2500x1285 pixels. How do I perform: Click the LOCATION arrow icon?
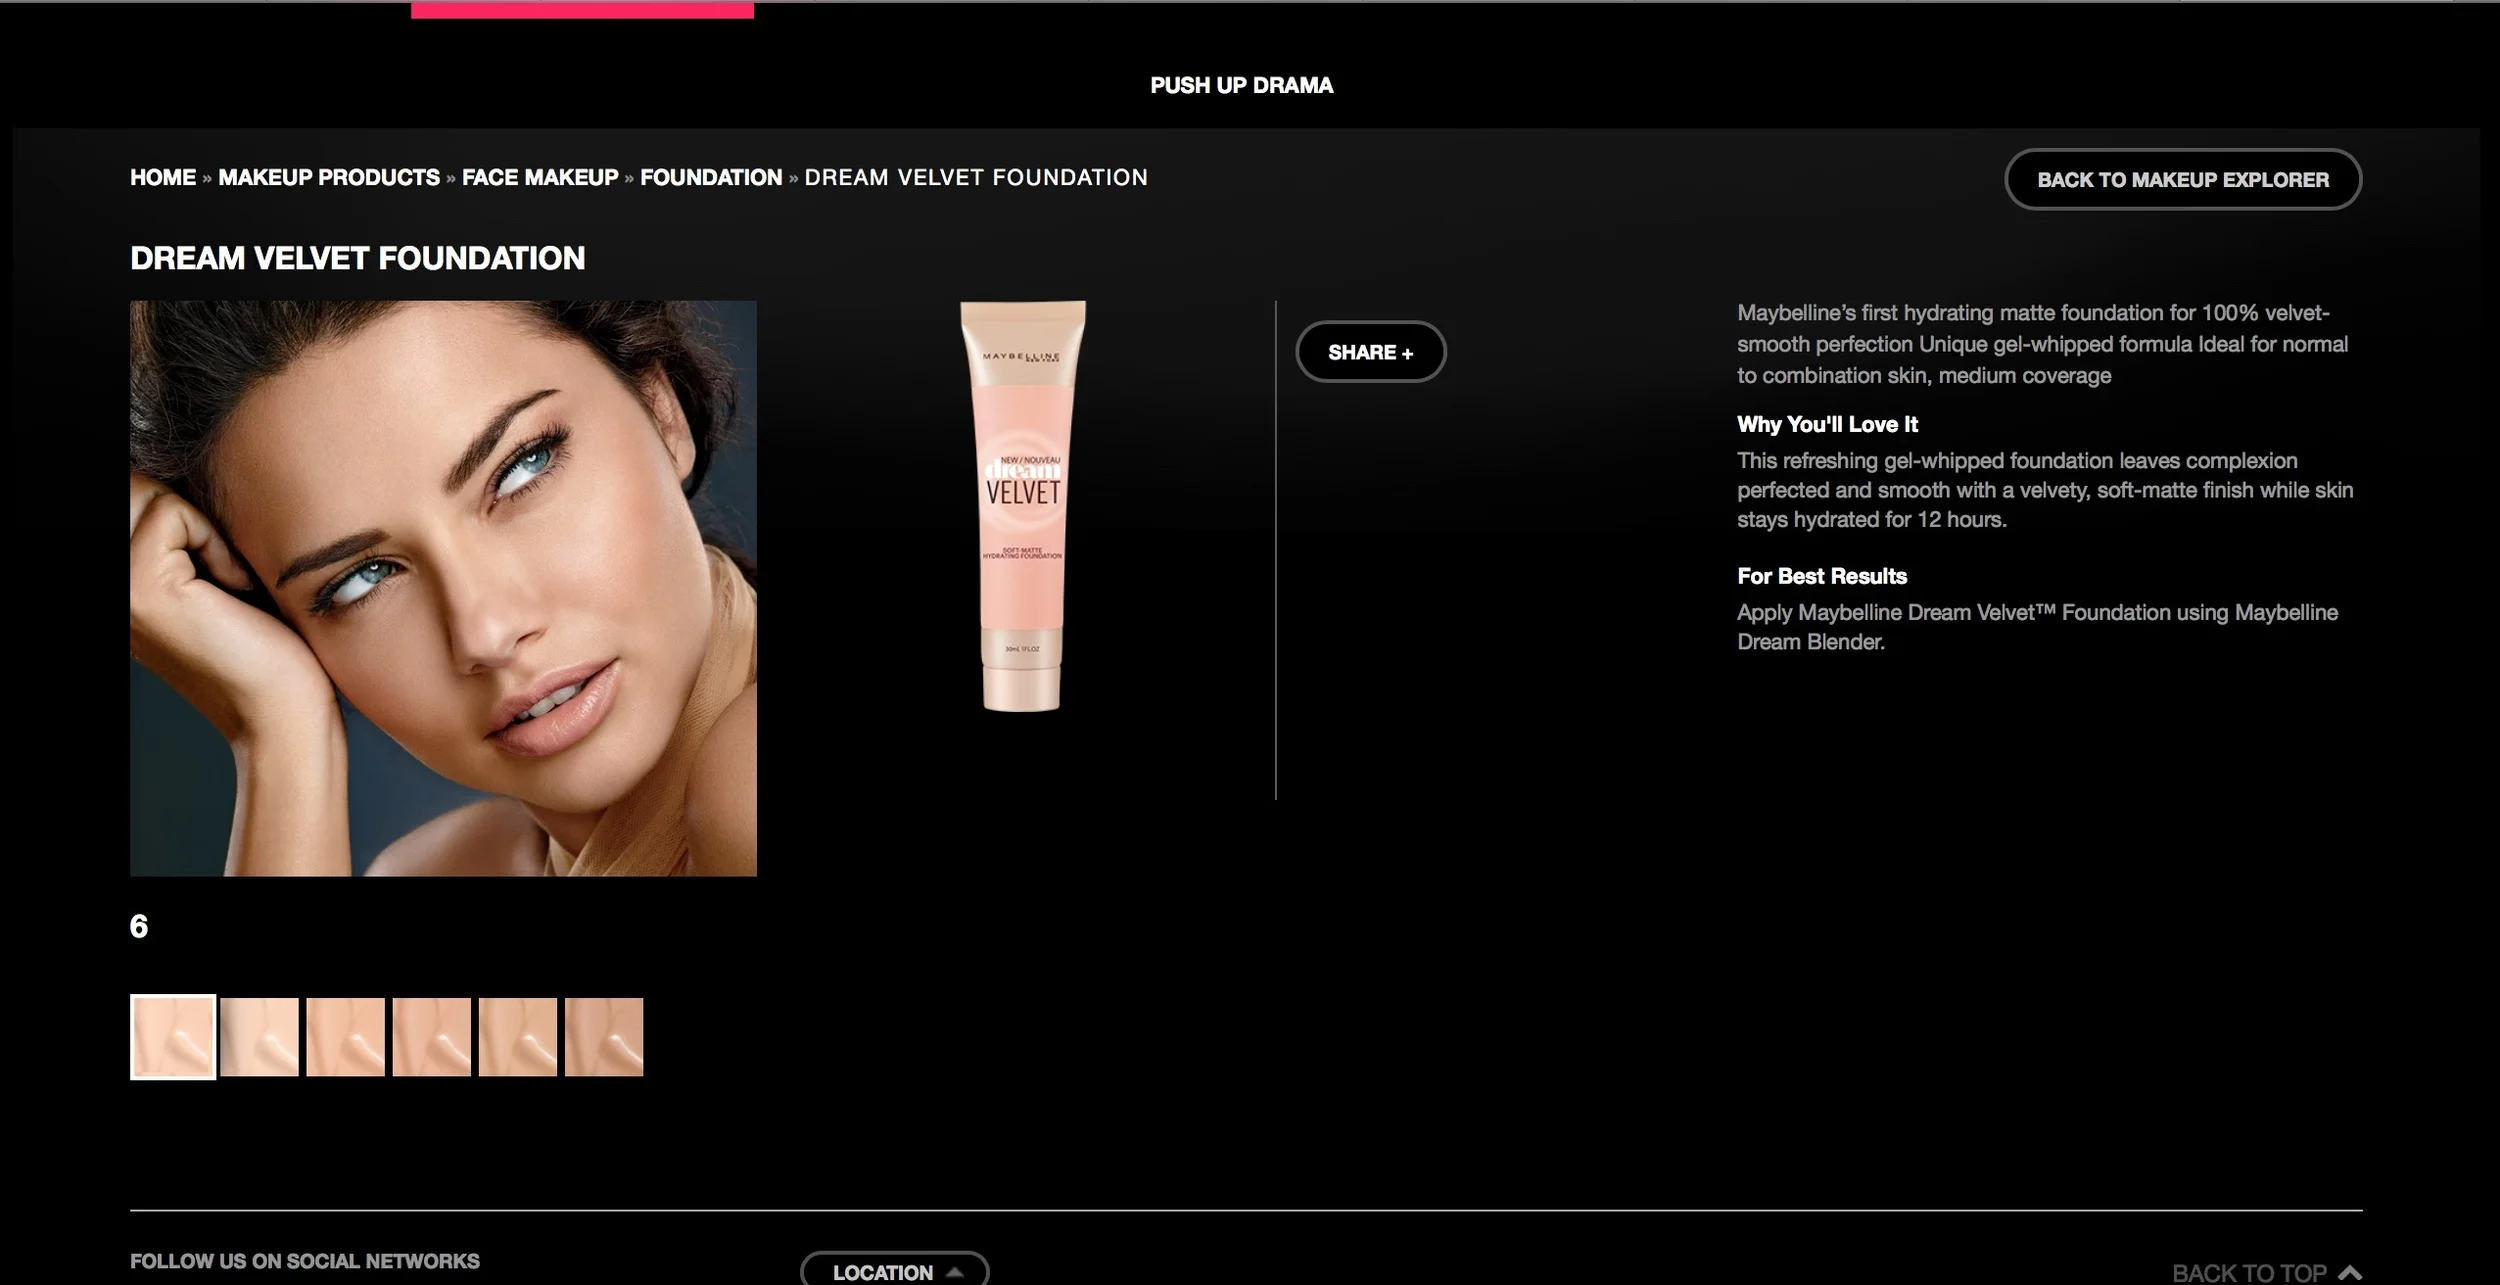coord(955,1272)
